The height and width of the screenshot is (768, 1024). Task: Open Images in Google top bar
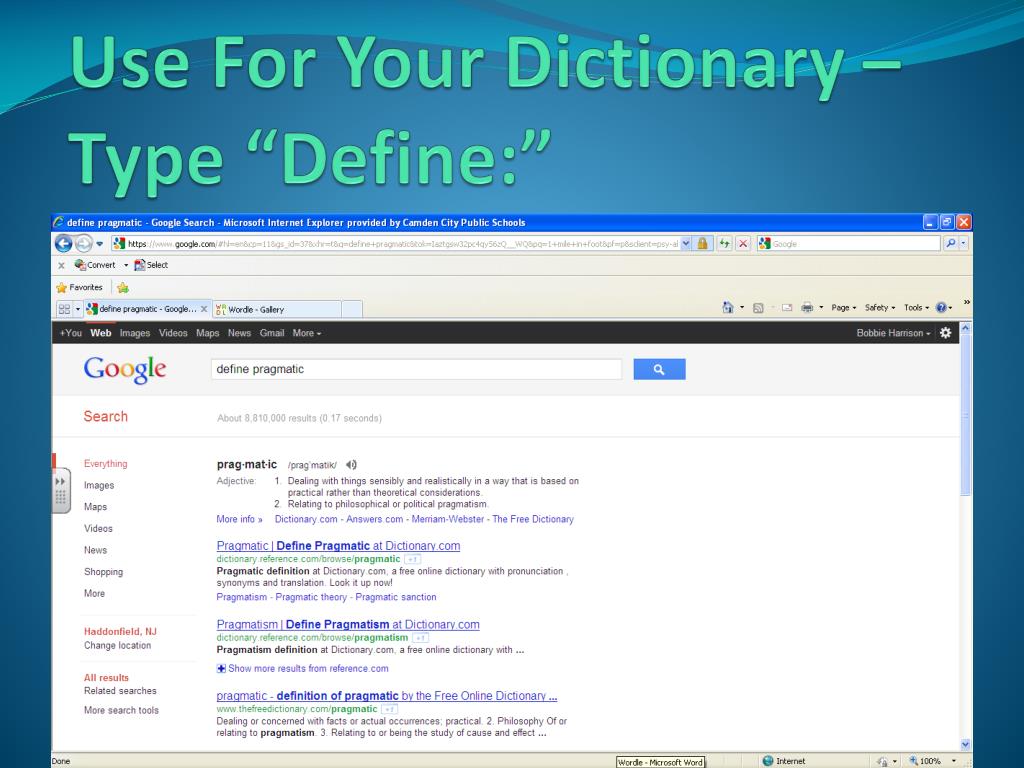coord(135,333)
